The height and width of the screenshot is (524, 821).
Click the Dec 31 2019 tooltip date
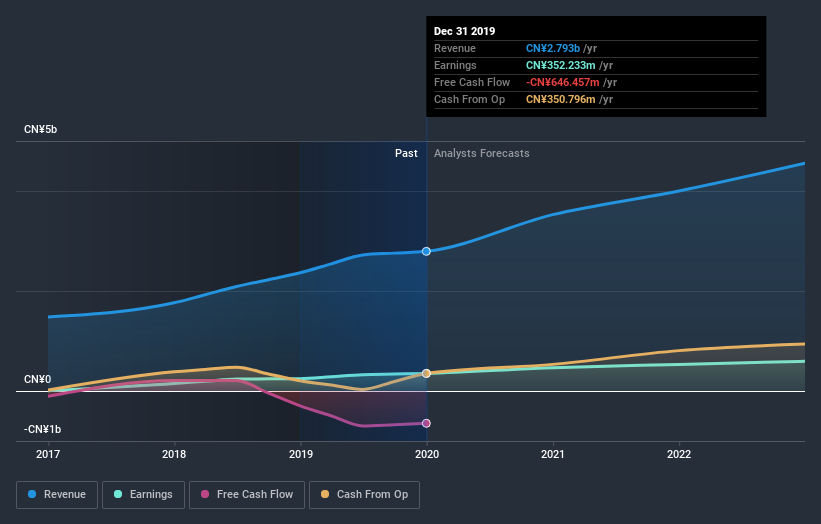pyautogui.click(x=464, y=31)
